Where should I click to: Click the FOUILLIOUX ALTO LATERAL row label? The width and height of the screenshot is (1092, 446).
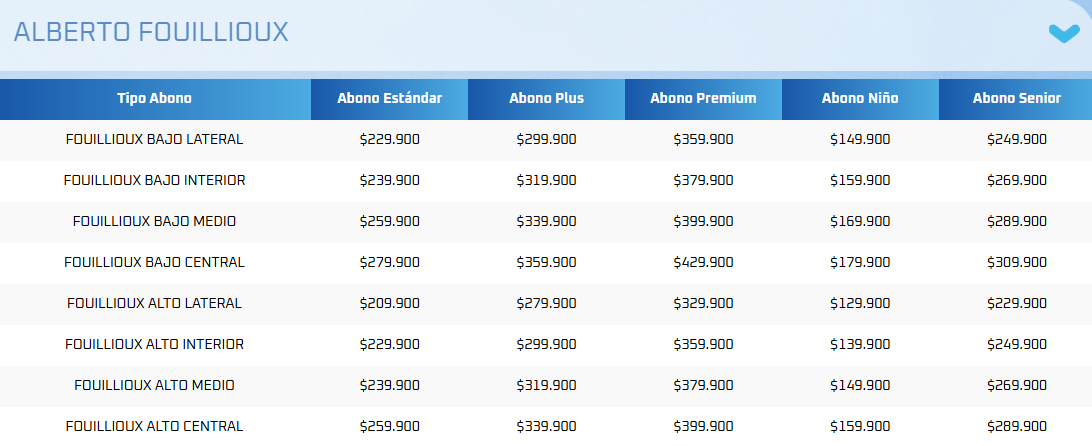154,303
